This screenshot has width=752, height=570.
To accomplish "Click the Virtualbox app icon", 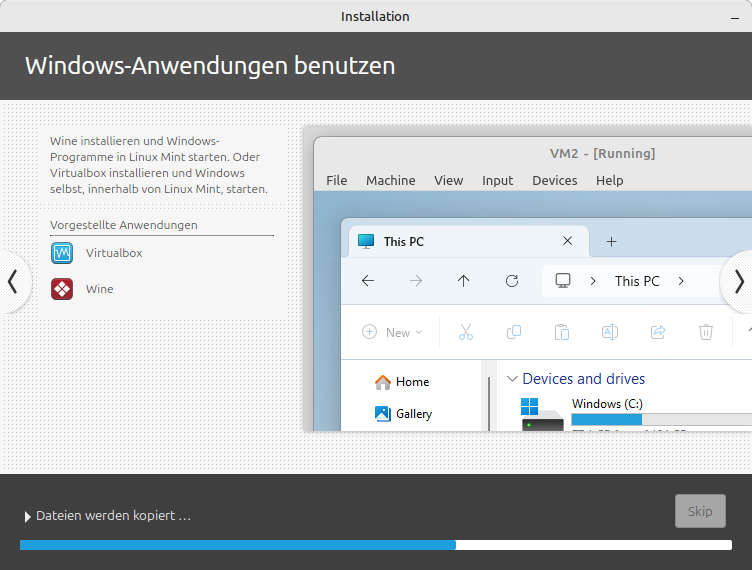I will click(x=62, y=253).
